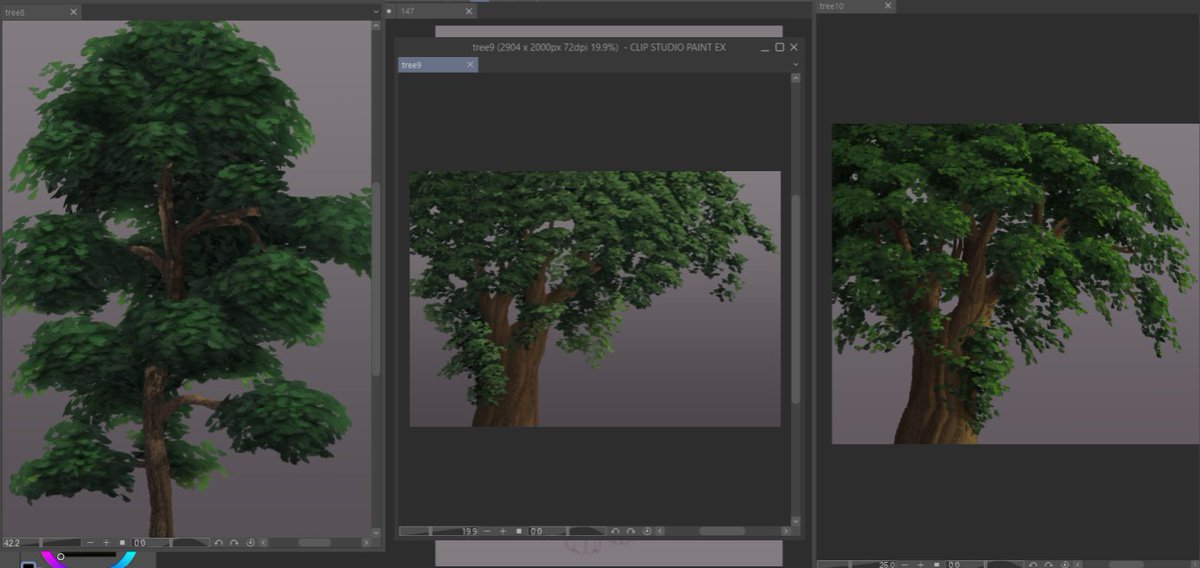Screen dimensions: 1200x568
Task: Click tree9 horizontal scrollbar right arrow
Action: tap(785, 531)
